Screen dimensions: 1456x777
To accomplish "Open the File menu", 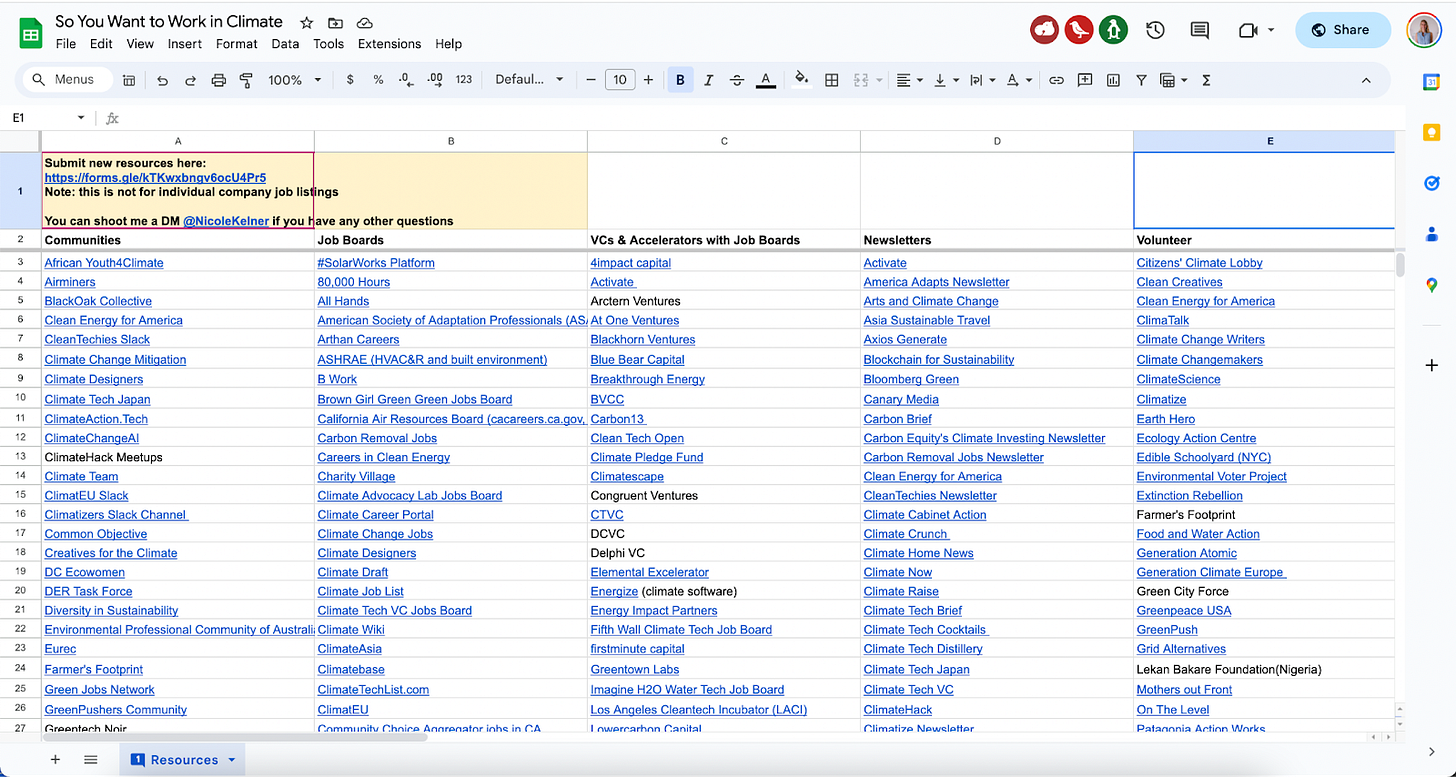I will click(x=66, y=44).
